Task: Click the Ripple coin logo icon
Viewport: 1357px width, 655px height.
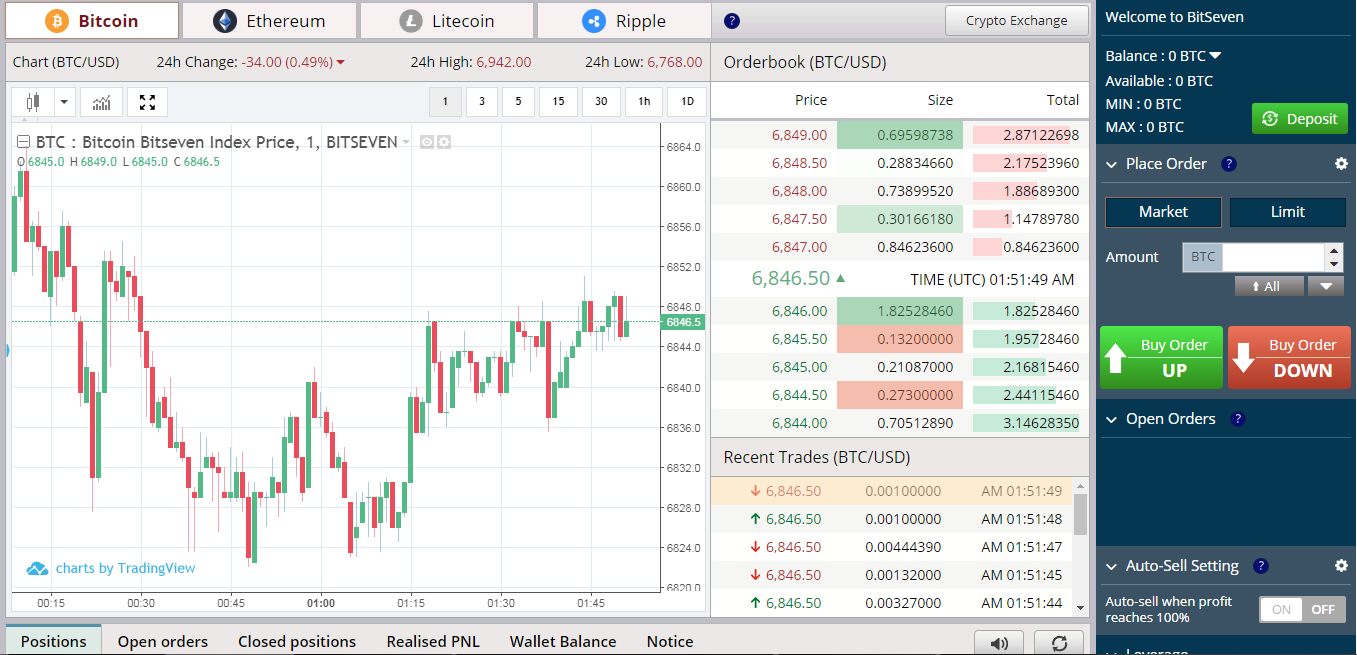Action: (x=594, y=21)
